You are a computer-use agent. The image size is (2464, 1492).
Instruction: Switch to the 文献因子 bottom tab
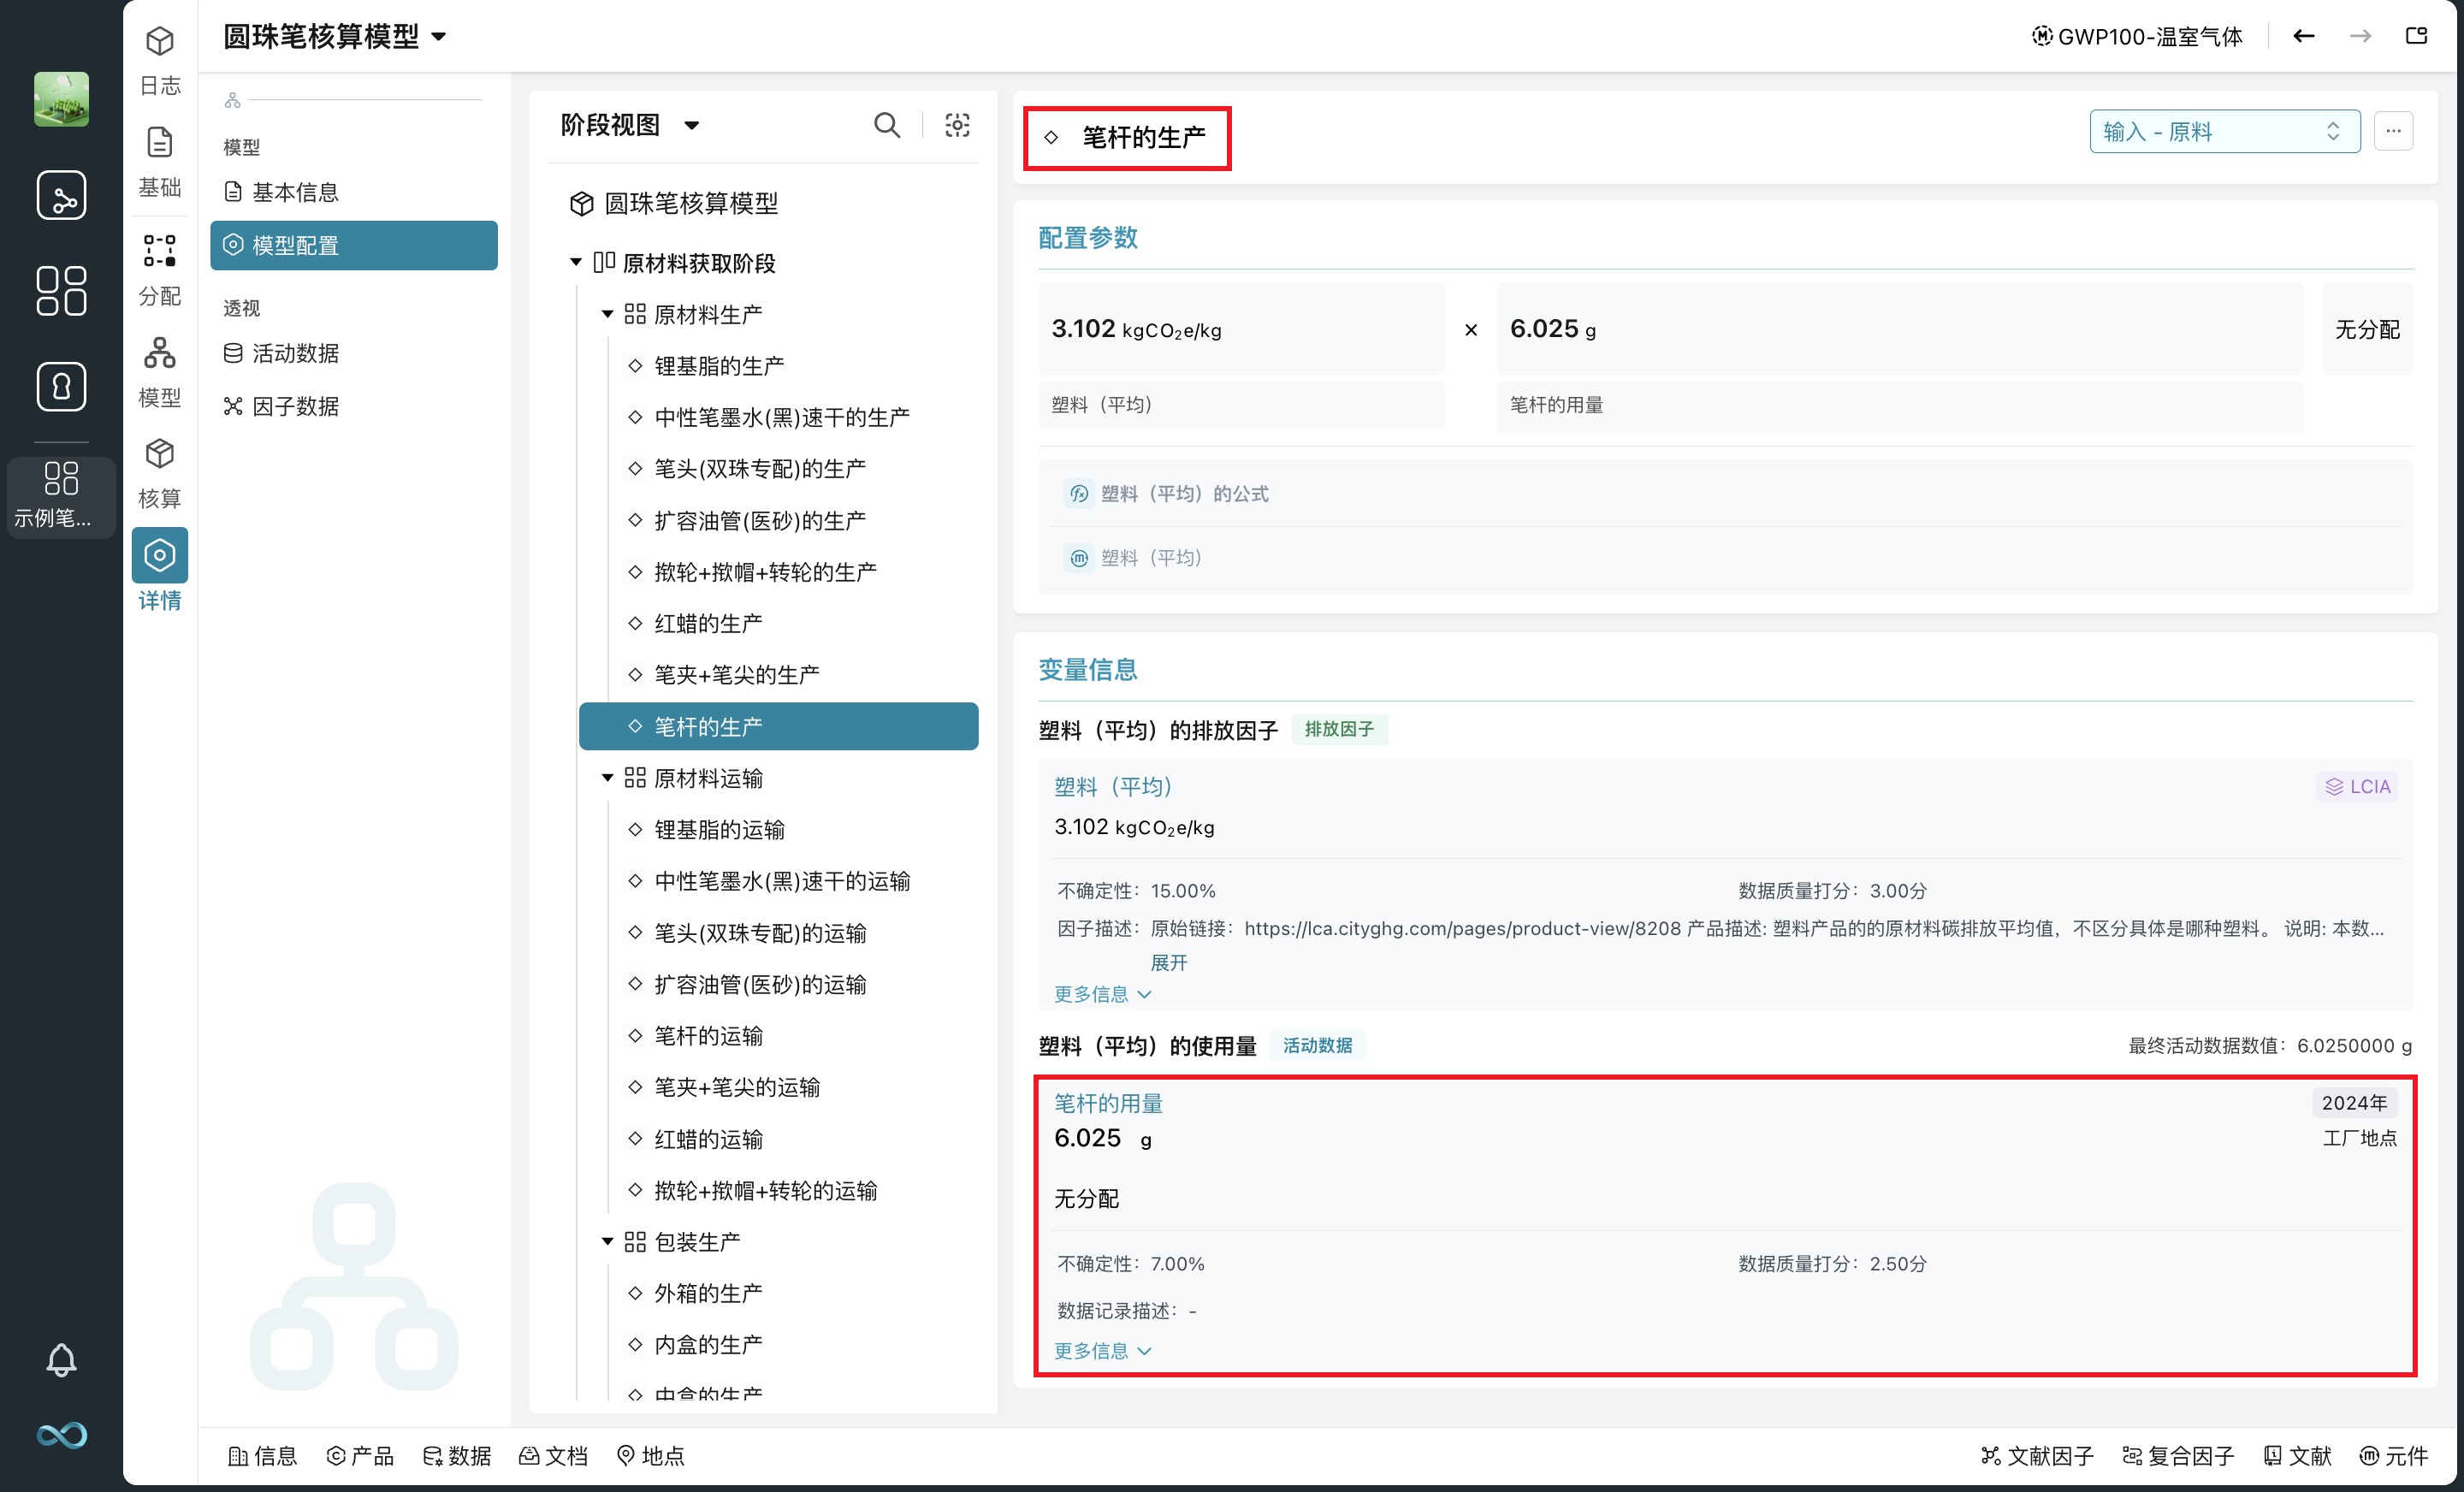click(x=2037, y=1456)
